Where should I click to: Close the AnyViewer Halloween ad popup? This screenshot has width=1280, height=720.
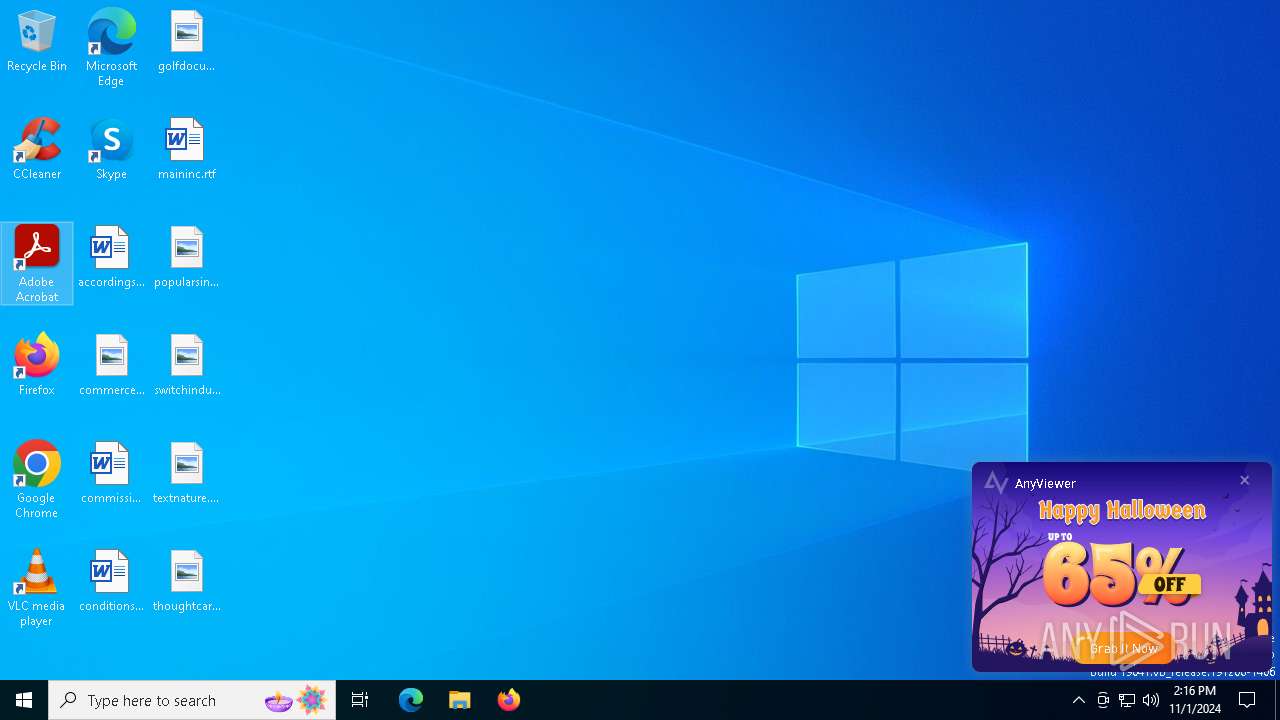click(x=1244, y=481)
